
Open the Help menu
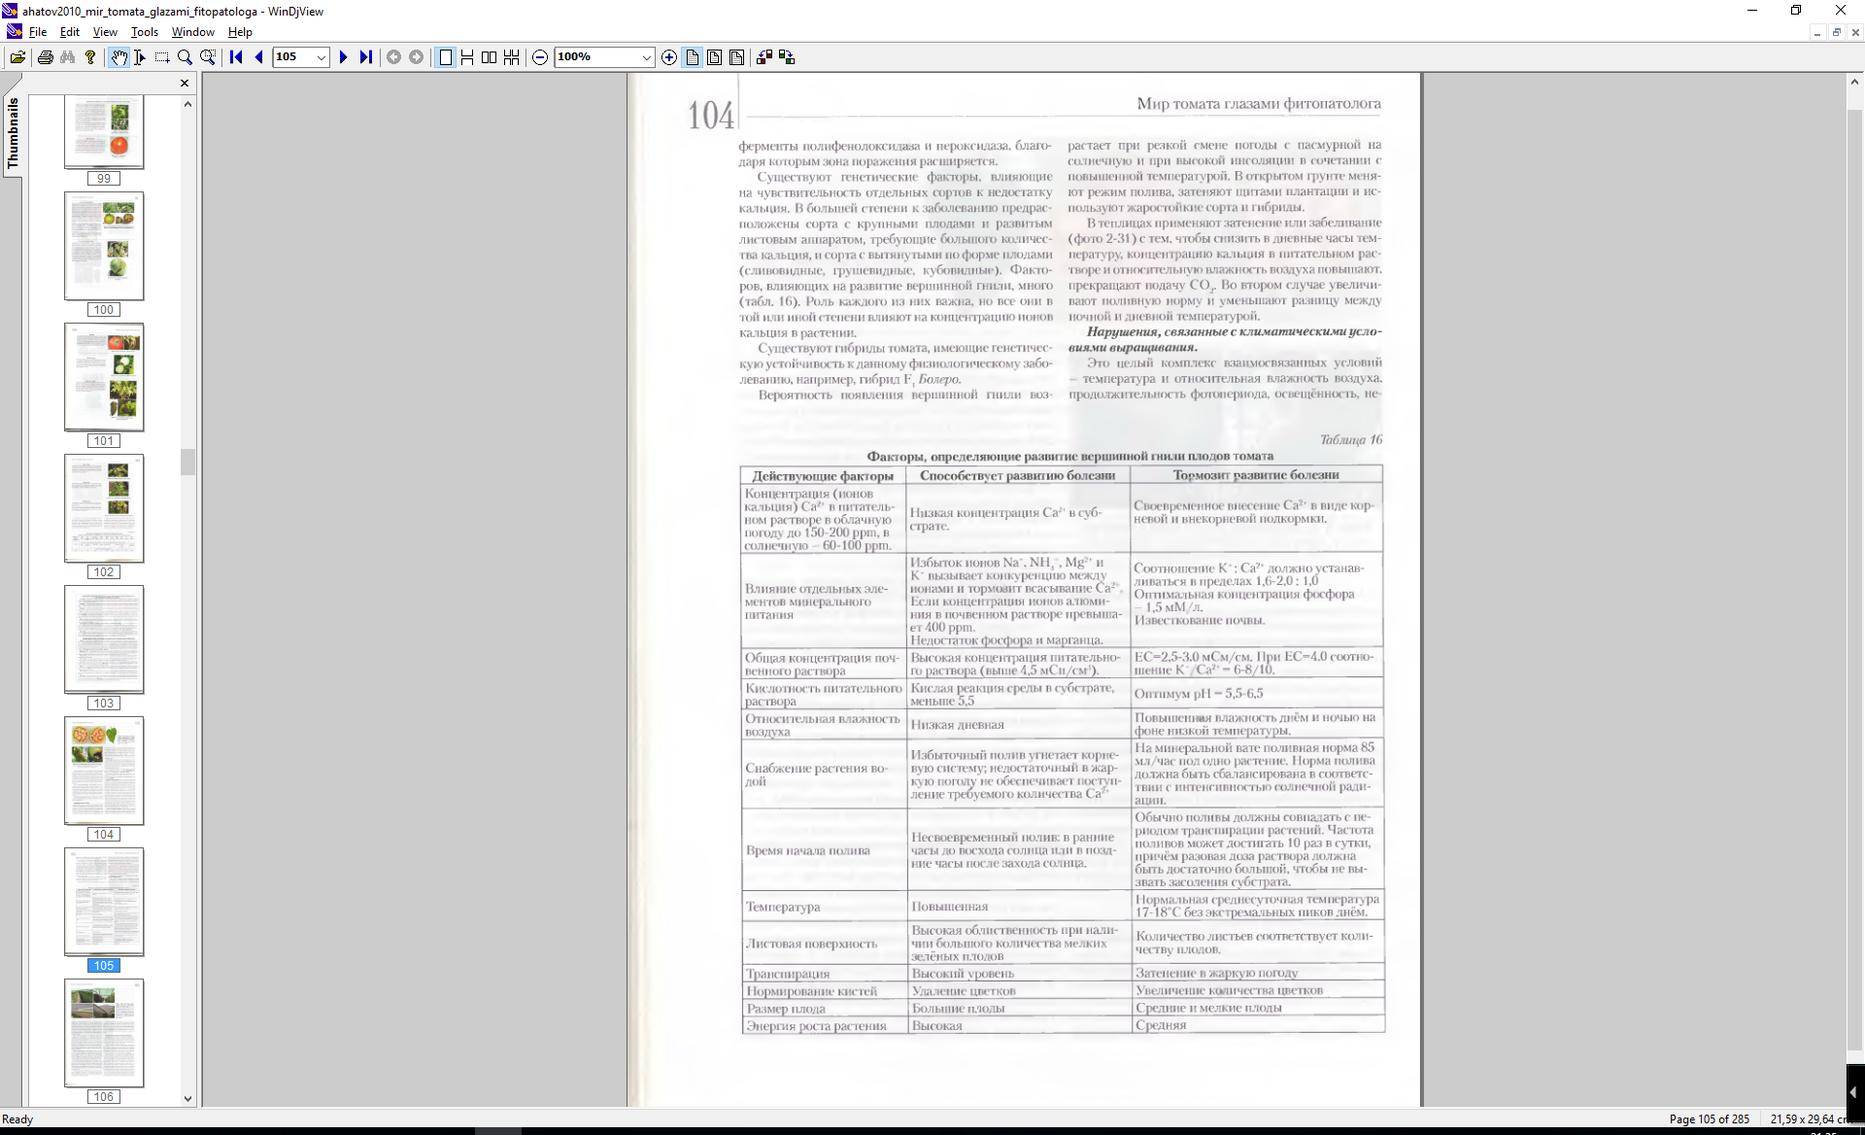pyautogui.click(x=240, y=32)
